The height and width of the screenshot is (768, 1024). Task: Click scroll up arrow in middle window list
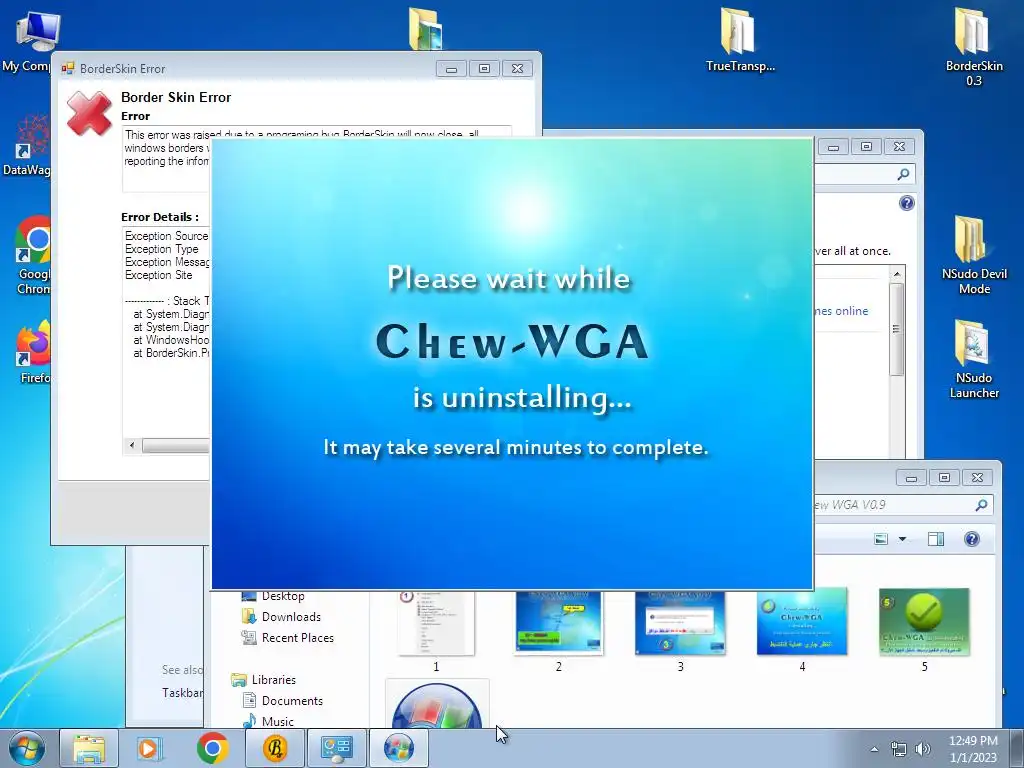point(897,274)
